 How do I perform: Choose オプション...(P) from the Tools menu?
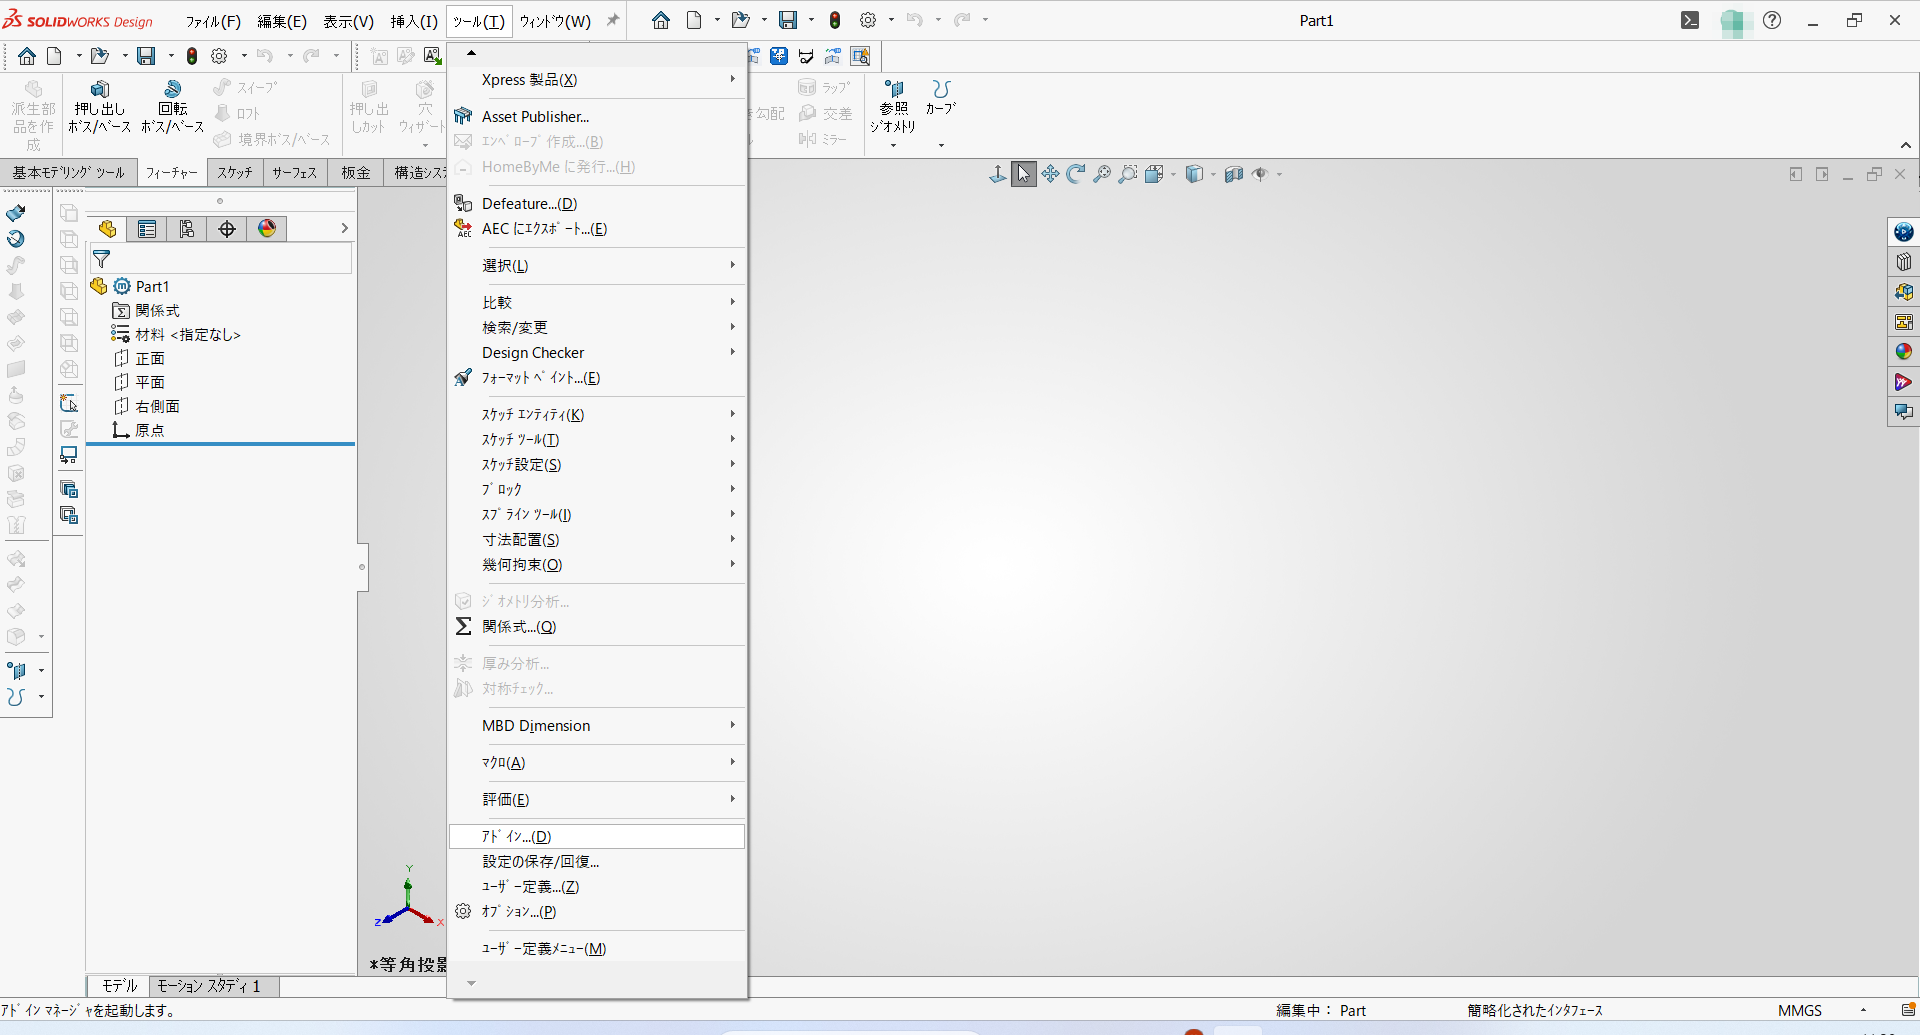pos(597,912)
